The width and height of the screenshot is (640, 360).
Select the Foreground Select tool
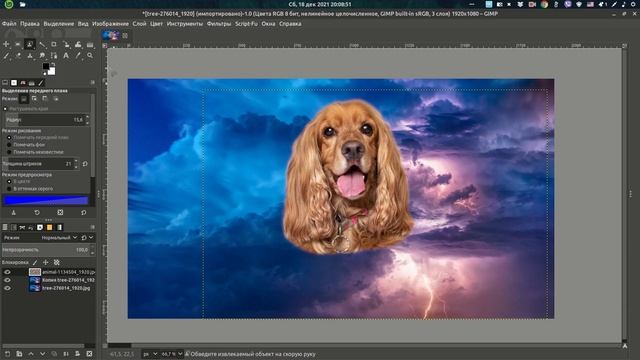click(x=29, y=44)
